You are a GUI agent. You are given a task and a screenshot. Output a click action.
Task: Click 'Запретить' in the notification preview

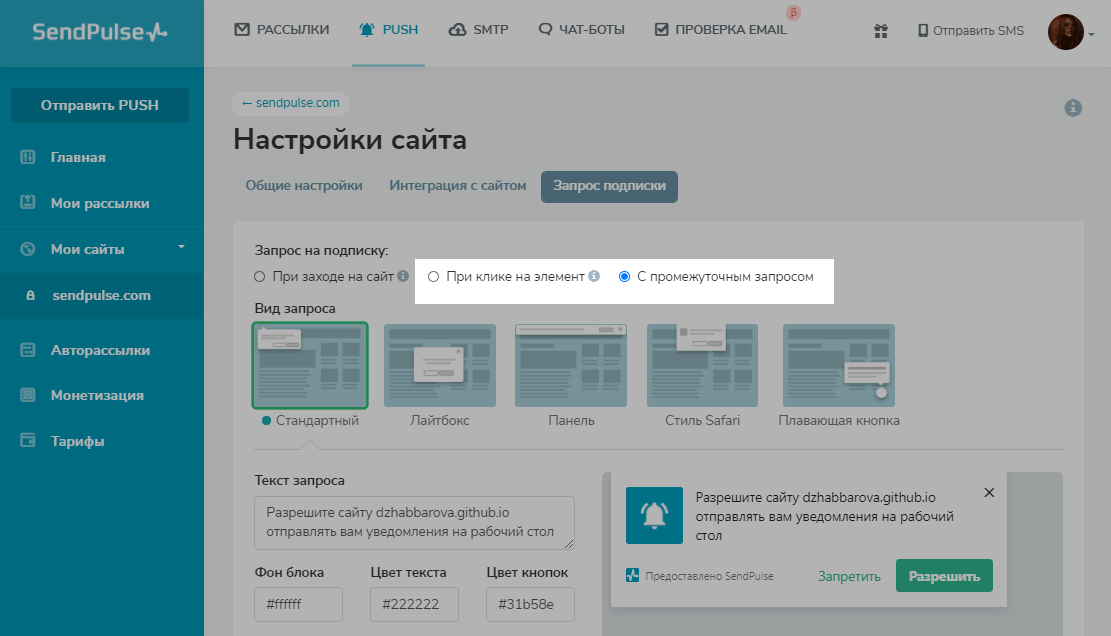pos(850,577)
